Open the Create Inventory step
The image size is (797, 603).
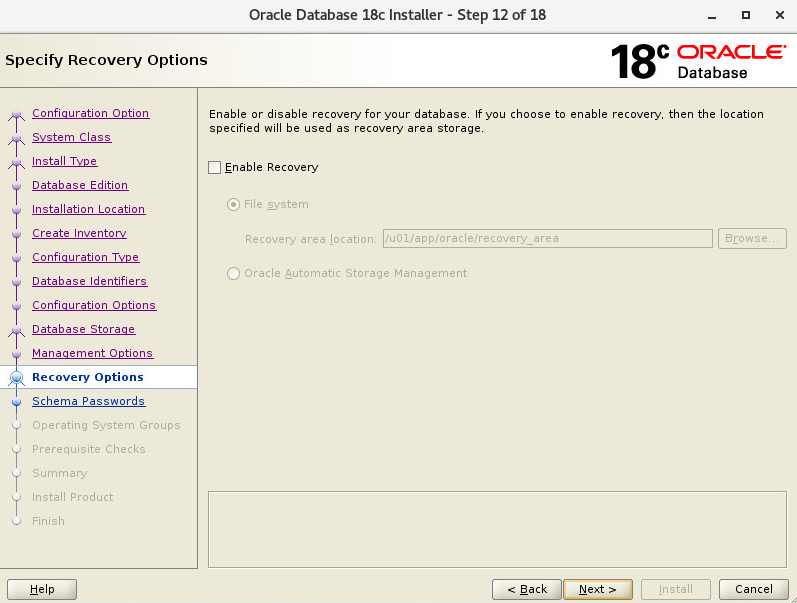coord(79,233)
